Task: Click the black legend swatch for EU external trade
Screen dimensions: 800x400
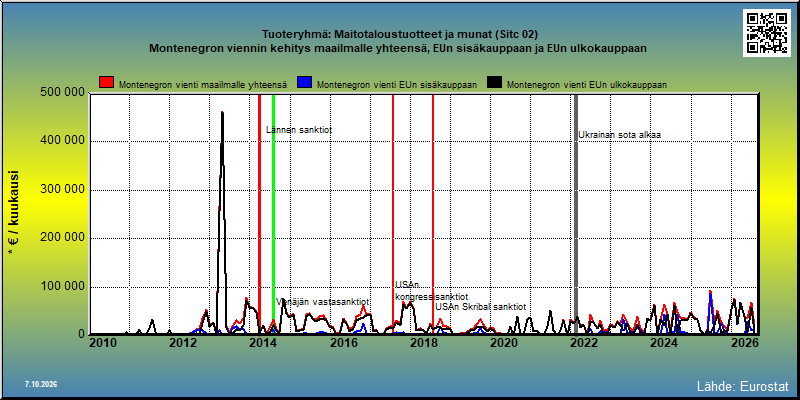Action: coord(494,83)
